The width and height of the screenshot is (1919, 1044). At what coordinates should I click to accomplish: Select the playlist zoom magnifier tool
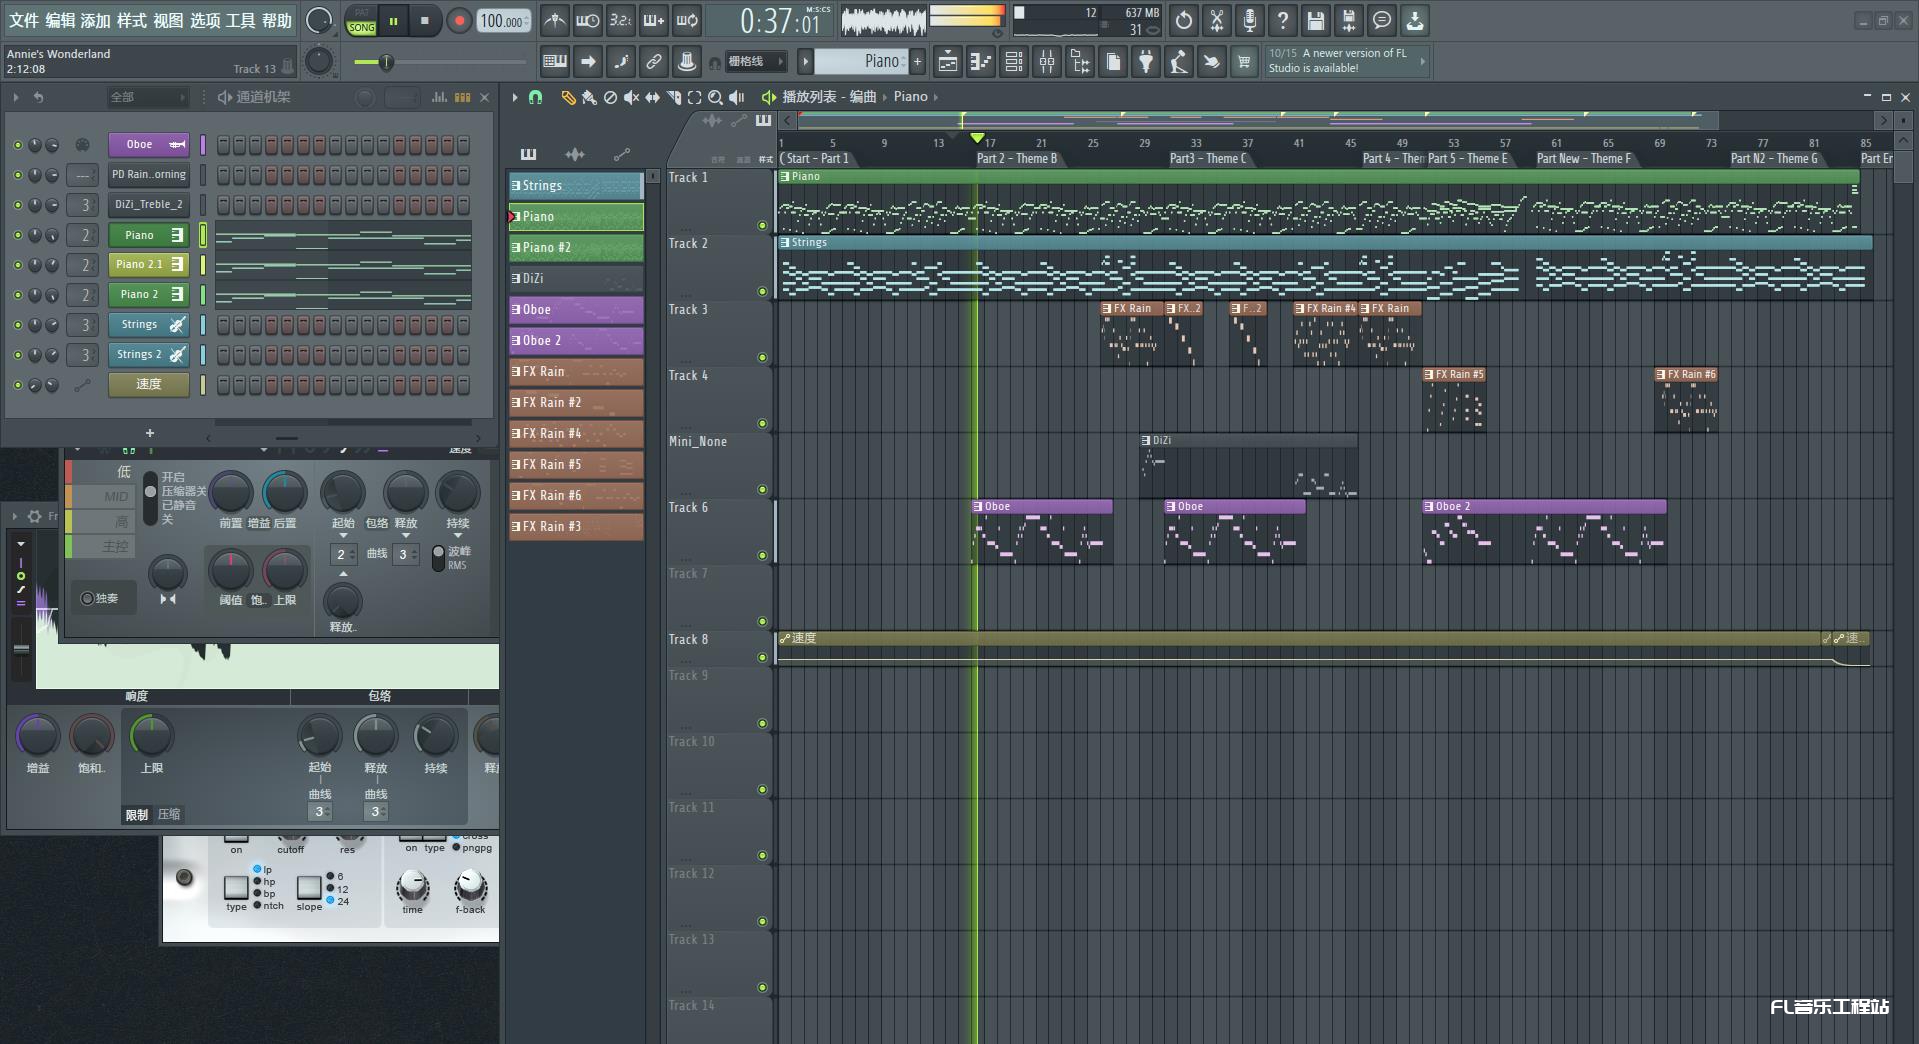[715, 97]
